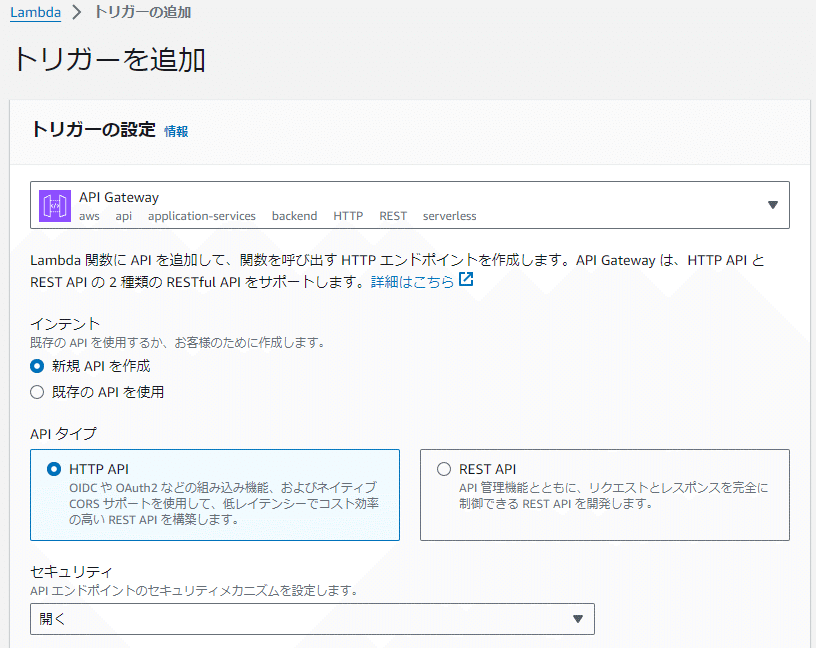Image resolution: width=816 pixels, height=648 pixels.
Task: Click the トリガーの設定 heading
Action: pos(94,129)
